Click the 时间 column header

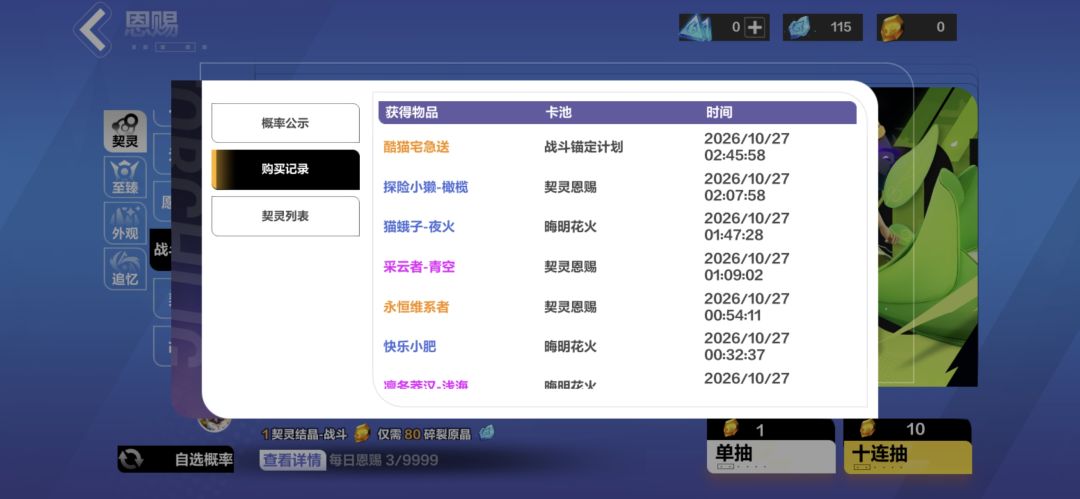coord(719,112)
